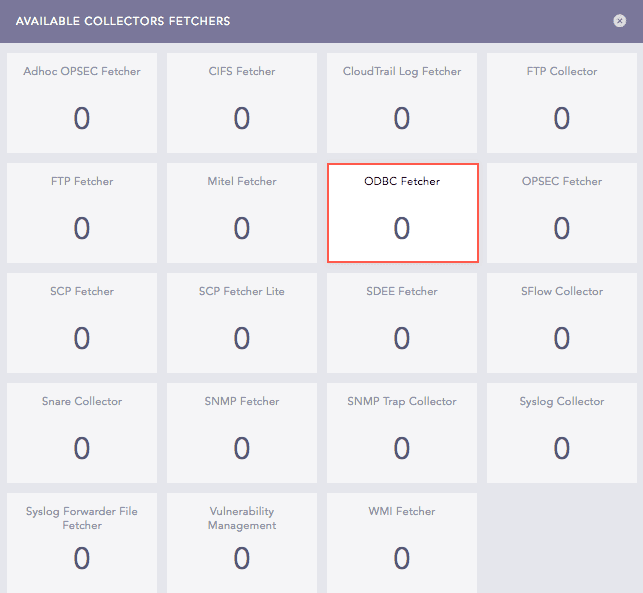This screenshot has width=643, height=593.
Task: Choose the CloudTrail Log Fetcher tile
Action: click(402, 103)
